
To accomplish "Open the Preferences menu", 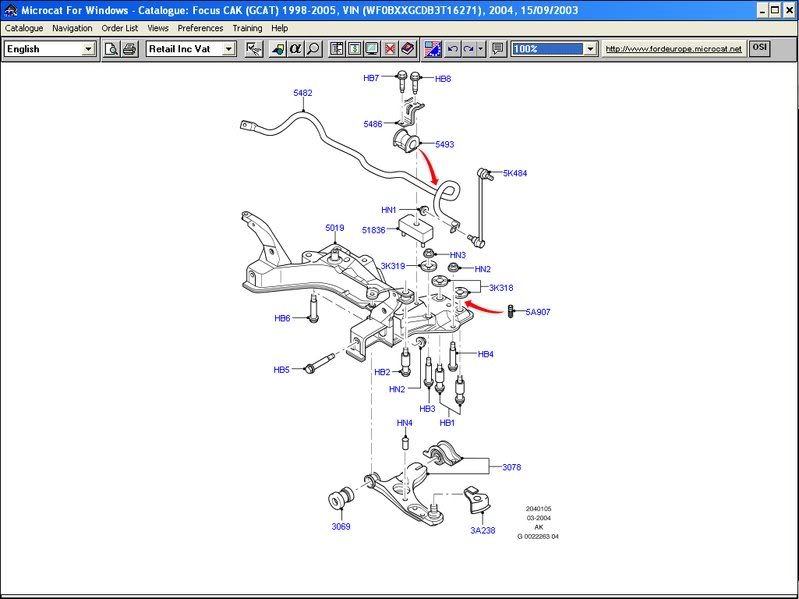I will (200, 28).
